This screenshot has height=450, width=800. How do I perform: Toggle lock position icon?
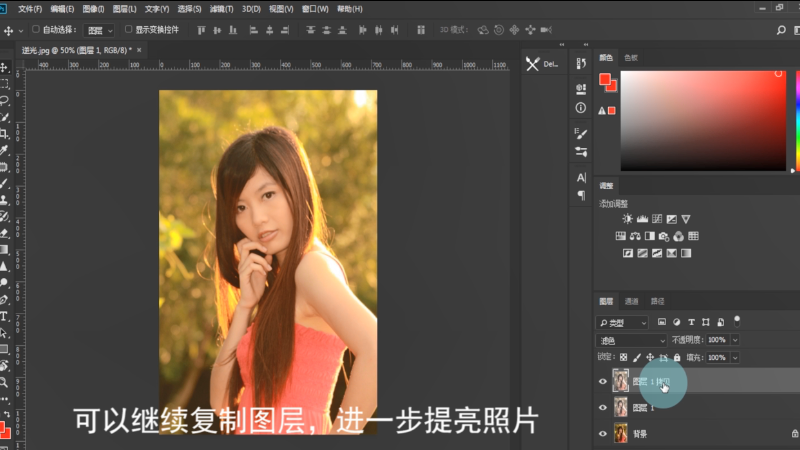point(650,358)
